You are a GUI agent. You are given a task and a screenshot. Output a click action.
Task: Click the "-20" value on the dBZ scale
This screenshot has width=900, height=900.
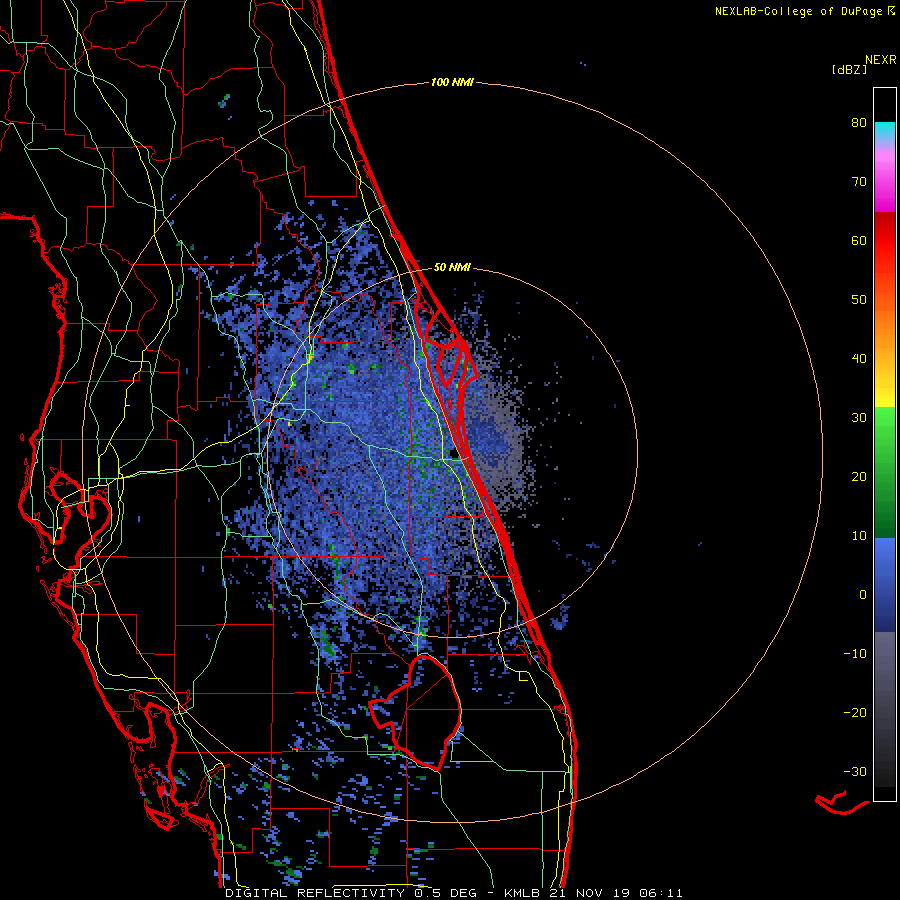pyautogui.click(x=855, y=712)
